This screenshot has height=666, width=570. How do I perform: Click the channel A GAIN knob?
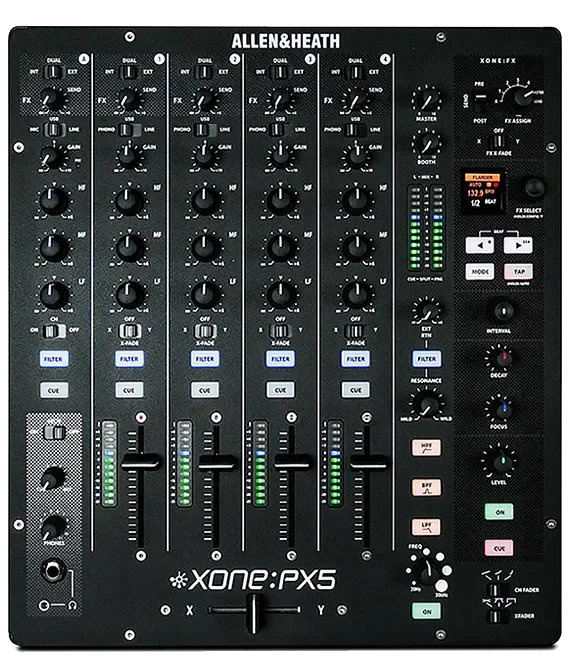(52, 157)
